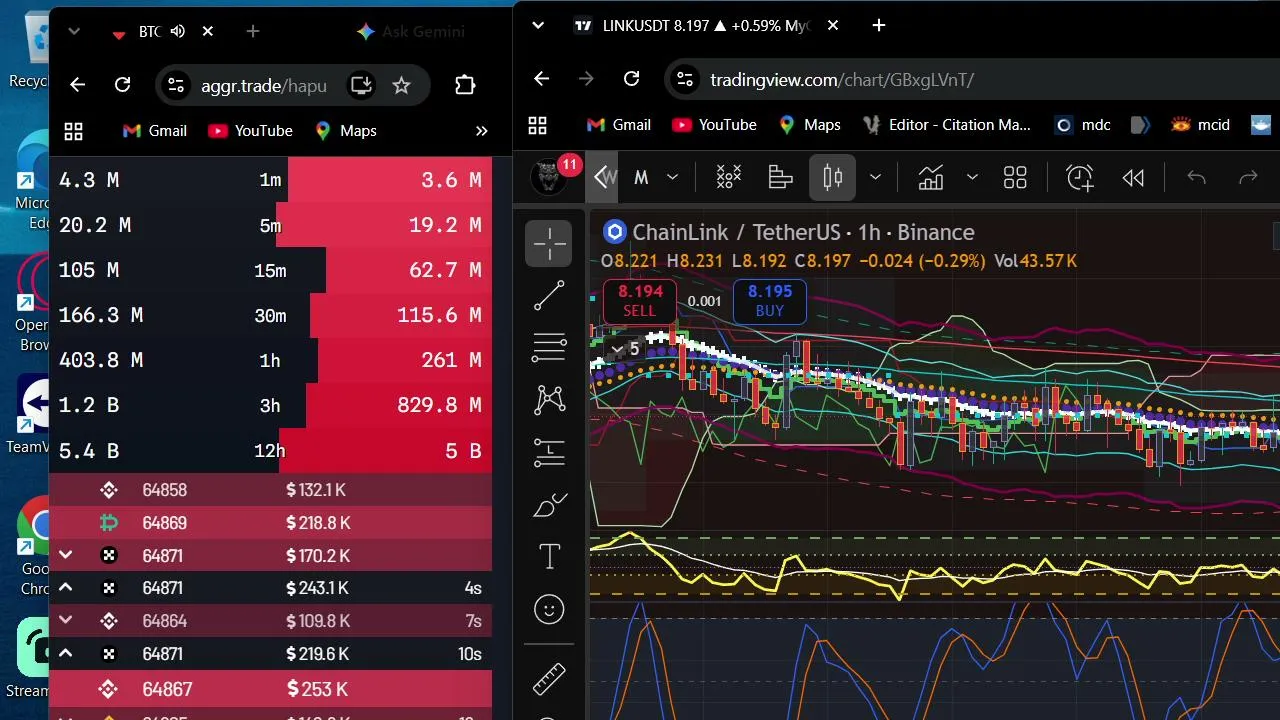Viewport: 1280px width, 720px height.
Task: Select the ruler measure tool
Action: [549, 679]
